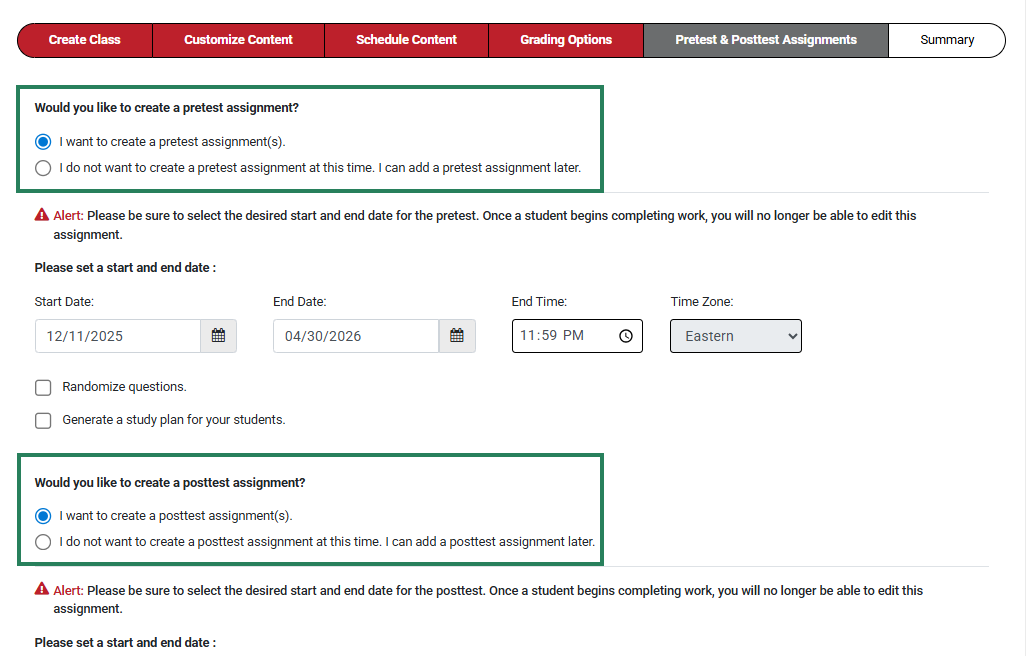
Task: Select I do not want a pretest assignment
Action: click(43, 167)
